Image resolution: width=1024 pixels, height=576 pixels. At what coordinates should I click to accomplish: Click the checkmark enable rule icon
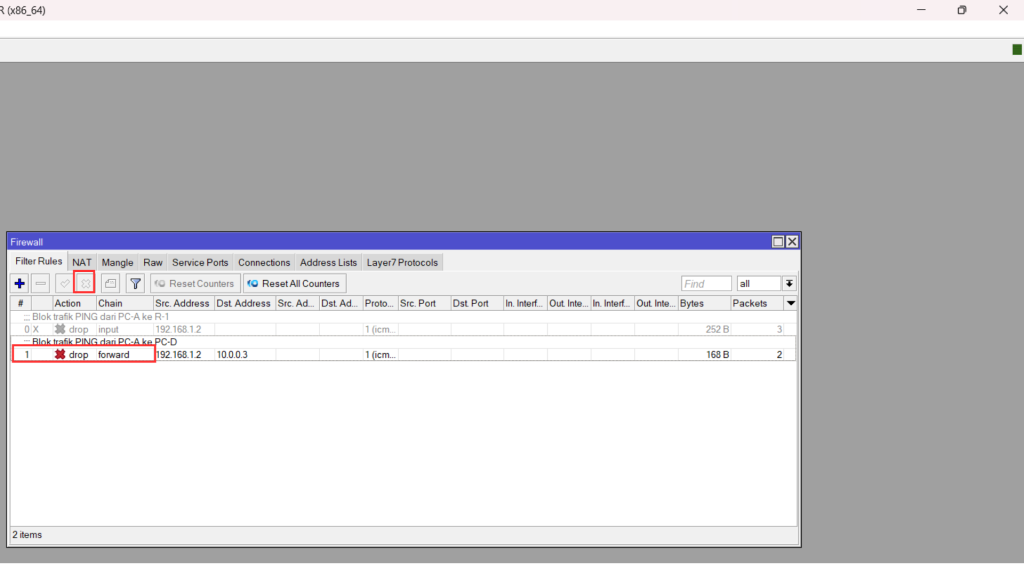[x=64, y=284]
